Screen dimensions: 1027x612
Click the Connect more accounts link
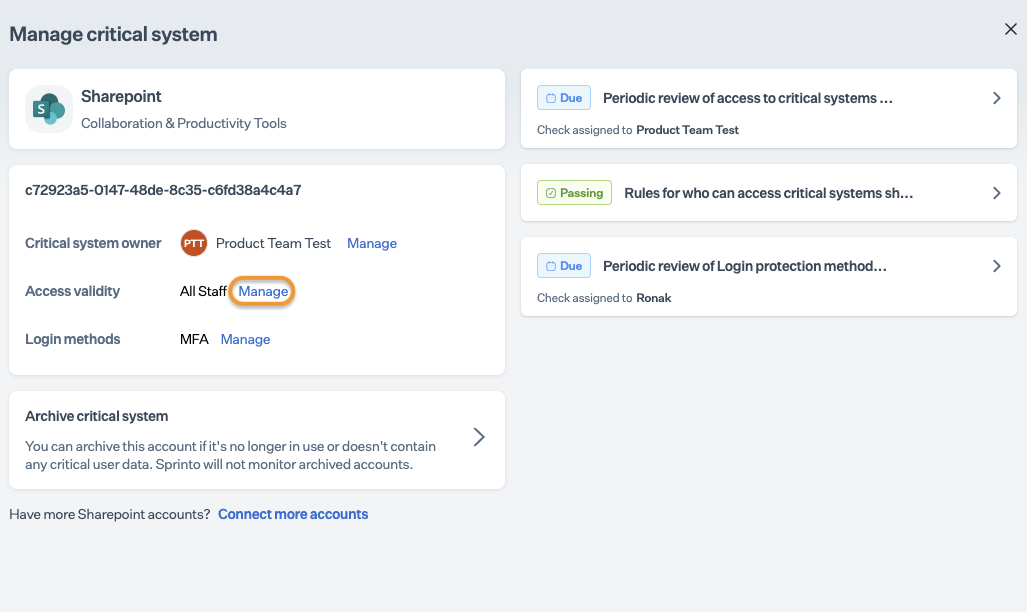[x=293, y=514]
